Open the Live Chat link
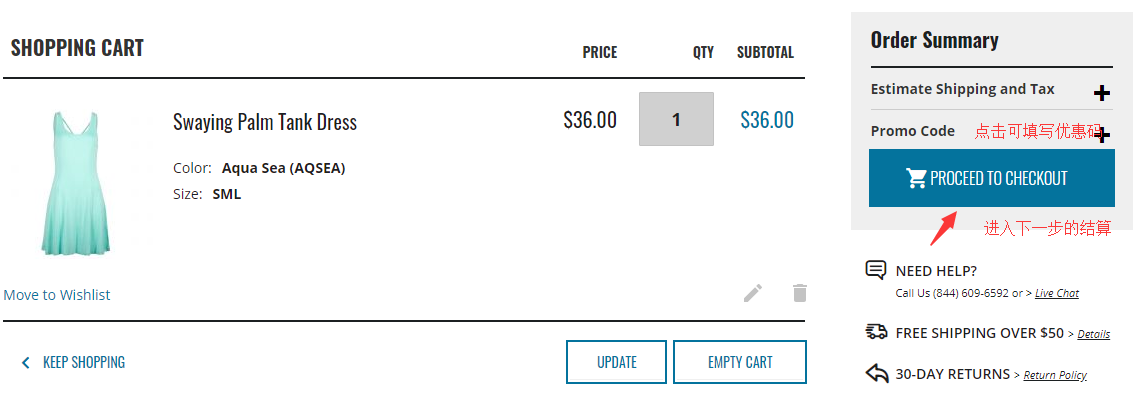Viewport: 1142px width, 411px height. [x=1056, y=293]
